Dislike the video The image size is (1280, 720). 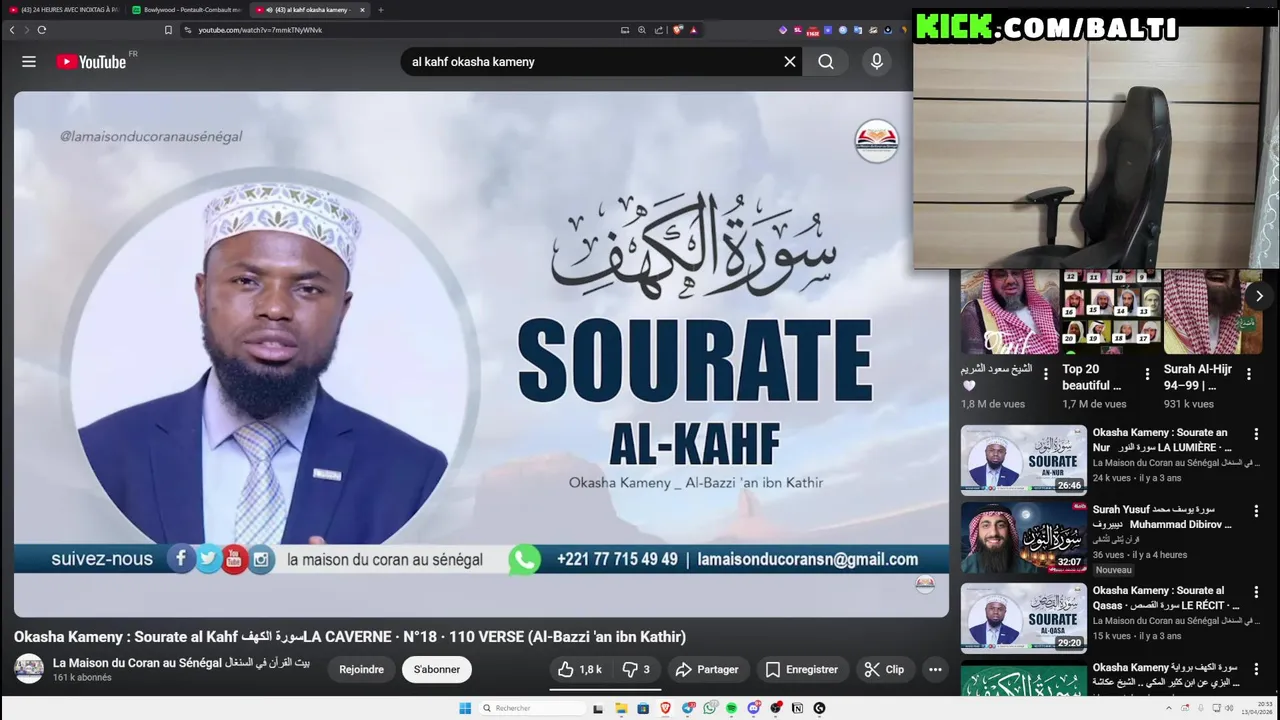636,670
